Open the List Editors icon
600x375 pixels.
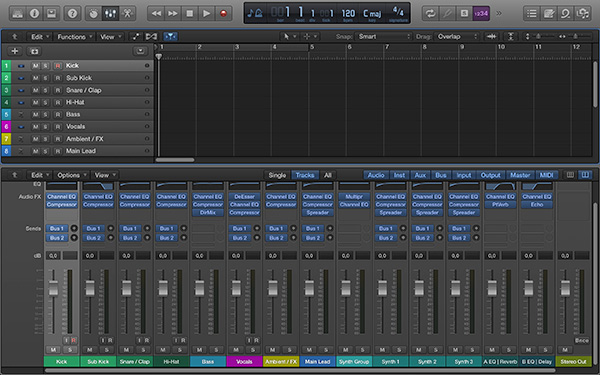(x=532, y=14)
